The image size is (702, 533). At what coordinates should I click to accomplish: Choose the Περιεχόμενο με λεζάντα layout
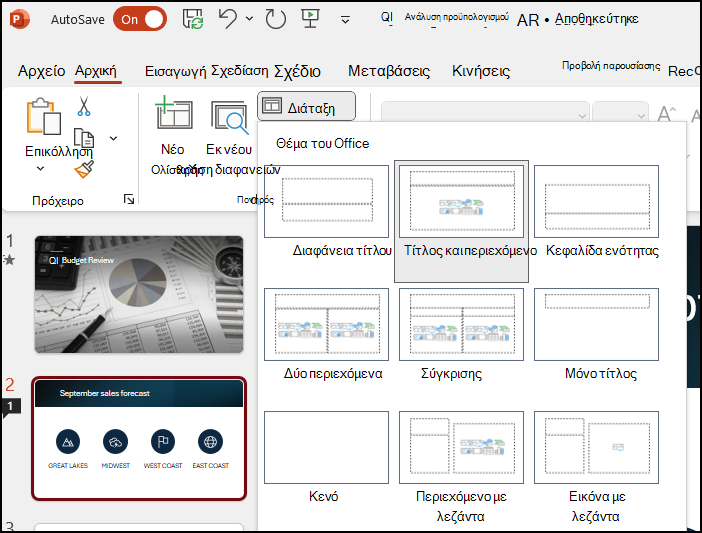coord(461,448)
